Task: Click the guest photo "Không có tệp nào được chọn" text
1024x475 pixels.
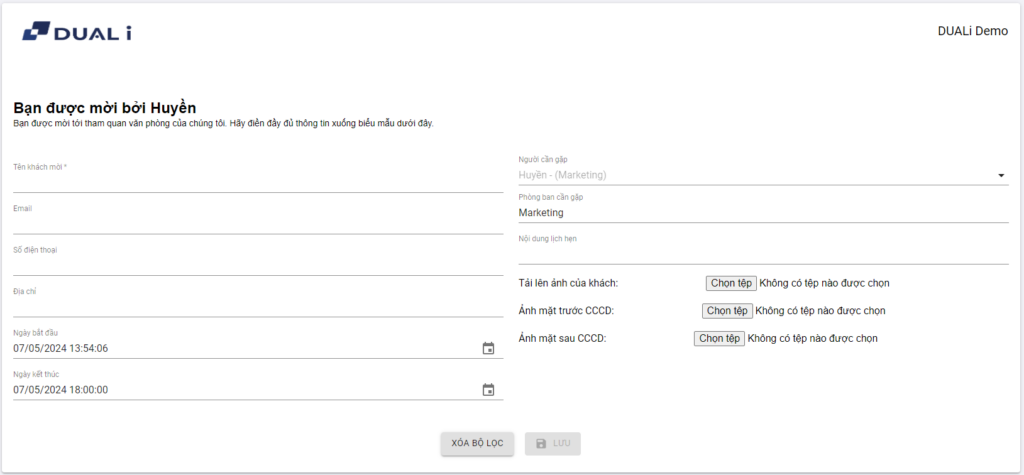Action: click(x=824, y=283)
